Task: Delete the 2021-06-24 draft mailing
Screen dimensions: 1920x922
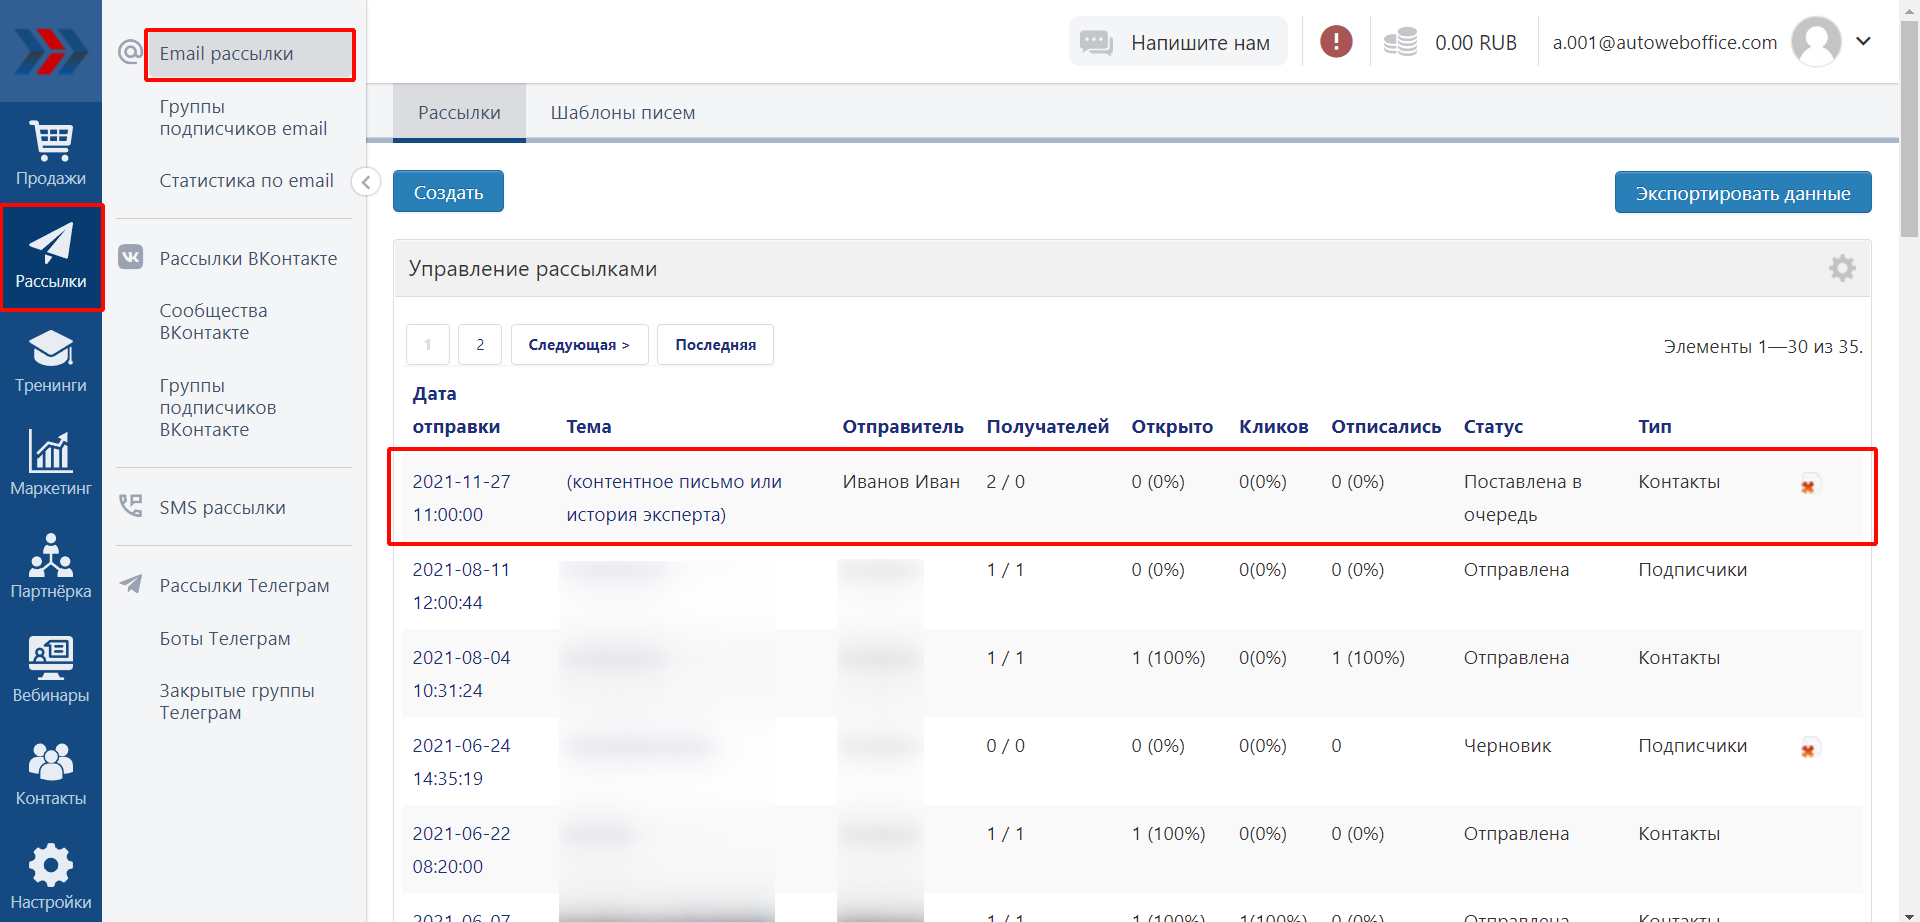Action: pos(1808,750)
